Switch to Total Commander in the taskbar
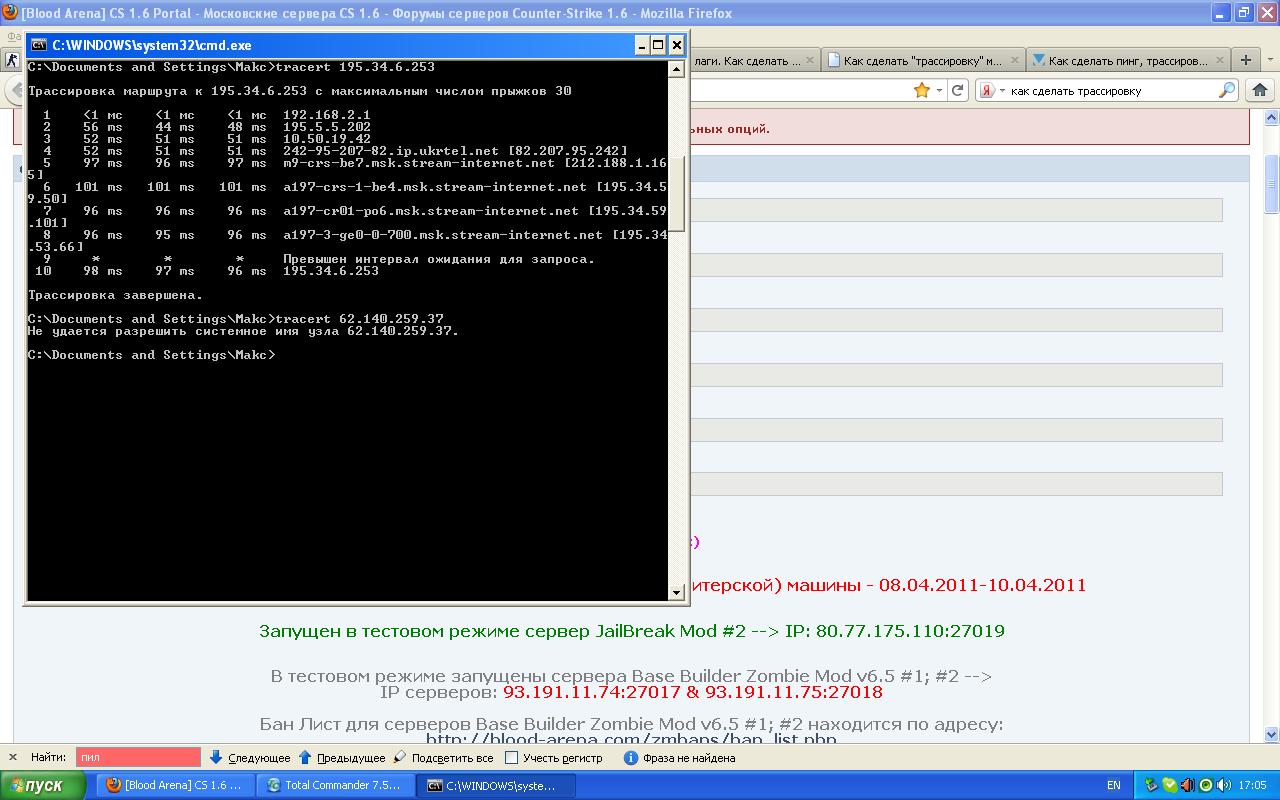 (335, 785)
